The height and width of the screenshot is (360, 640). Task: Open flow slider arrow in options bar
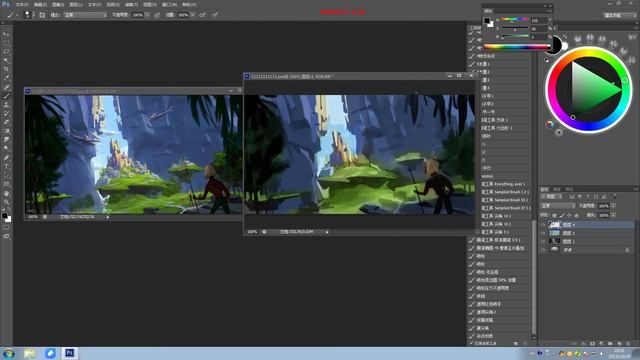(x=192, y=15)
